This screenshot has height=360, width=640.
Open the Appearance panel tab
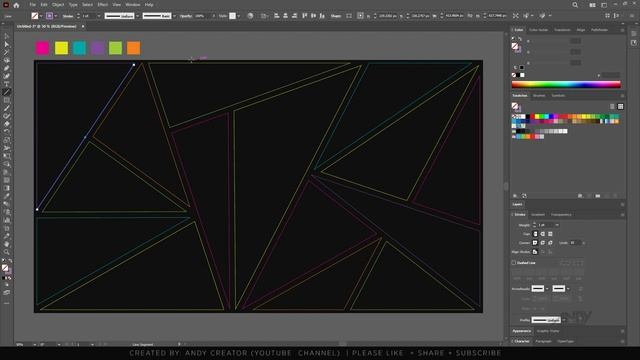point(522,331)
